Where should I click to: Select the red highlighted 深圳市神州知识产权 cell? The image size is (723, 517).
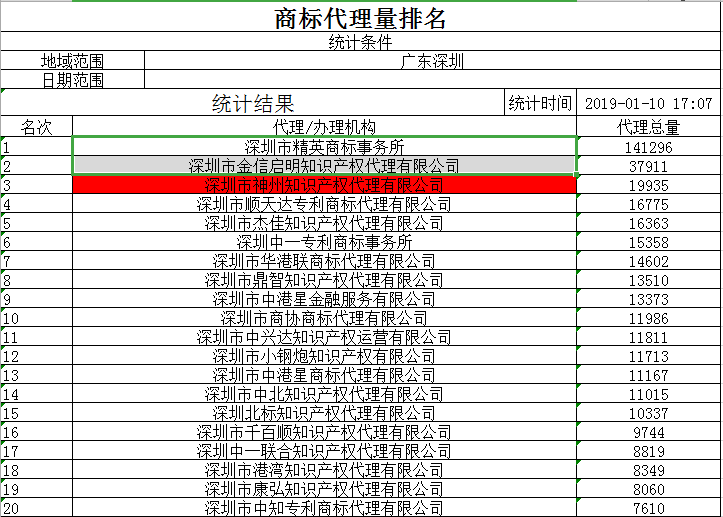point(325,185)
